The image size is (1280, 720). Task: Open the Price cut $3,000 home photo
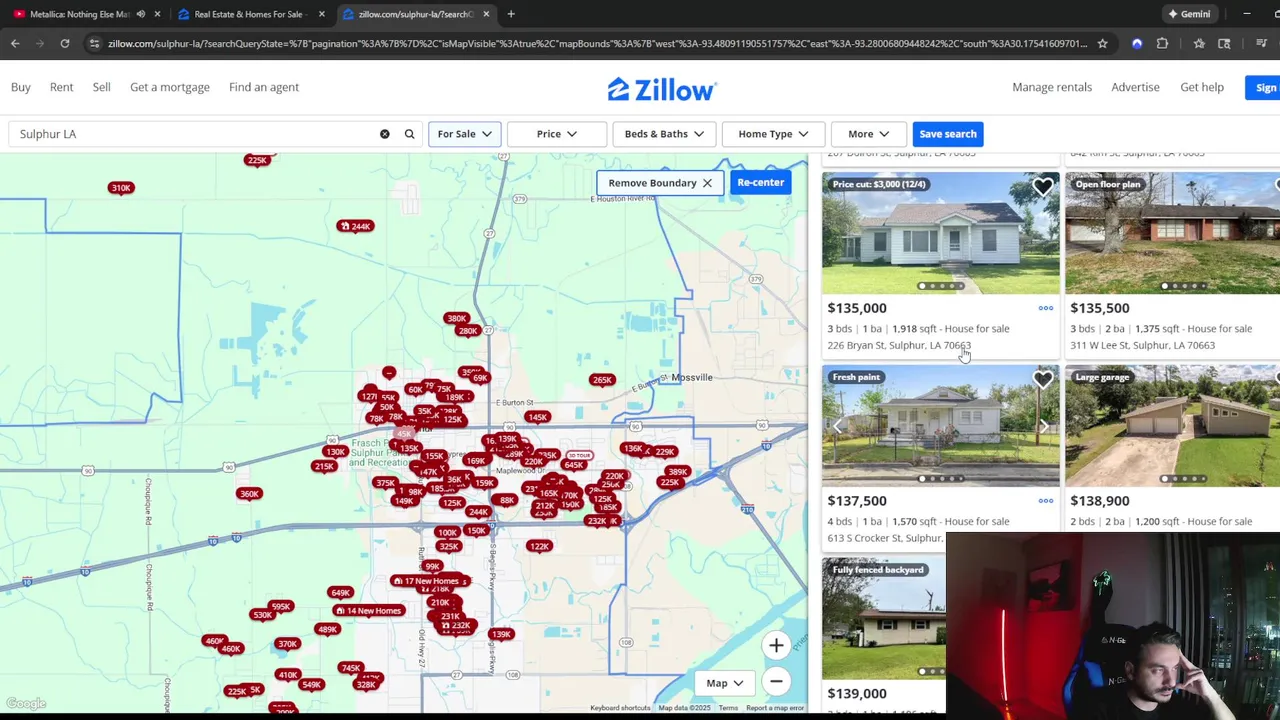(941, 234)
